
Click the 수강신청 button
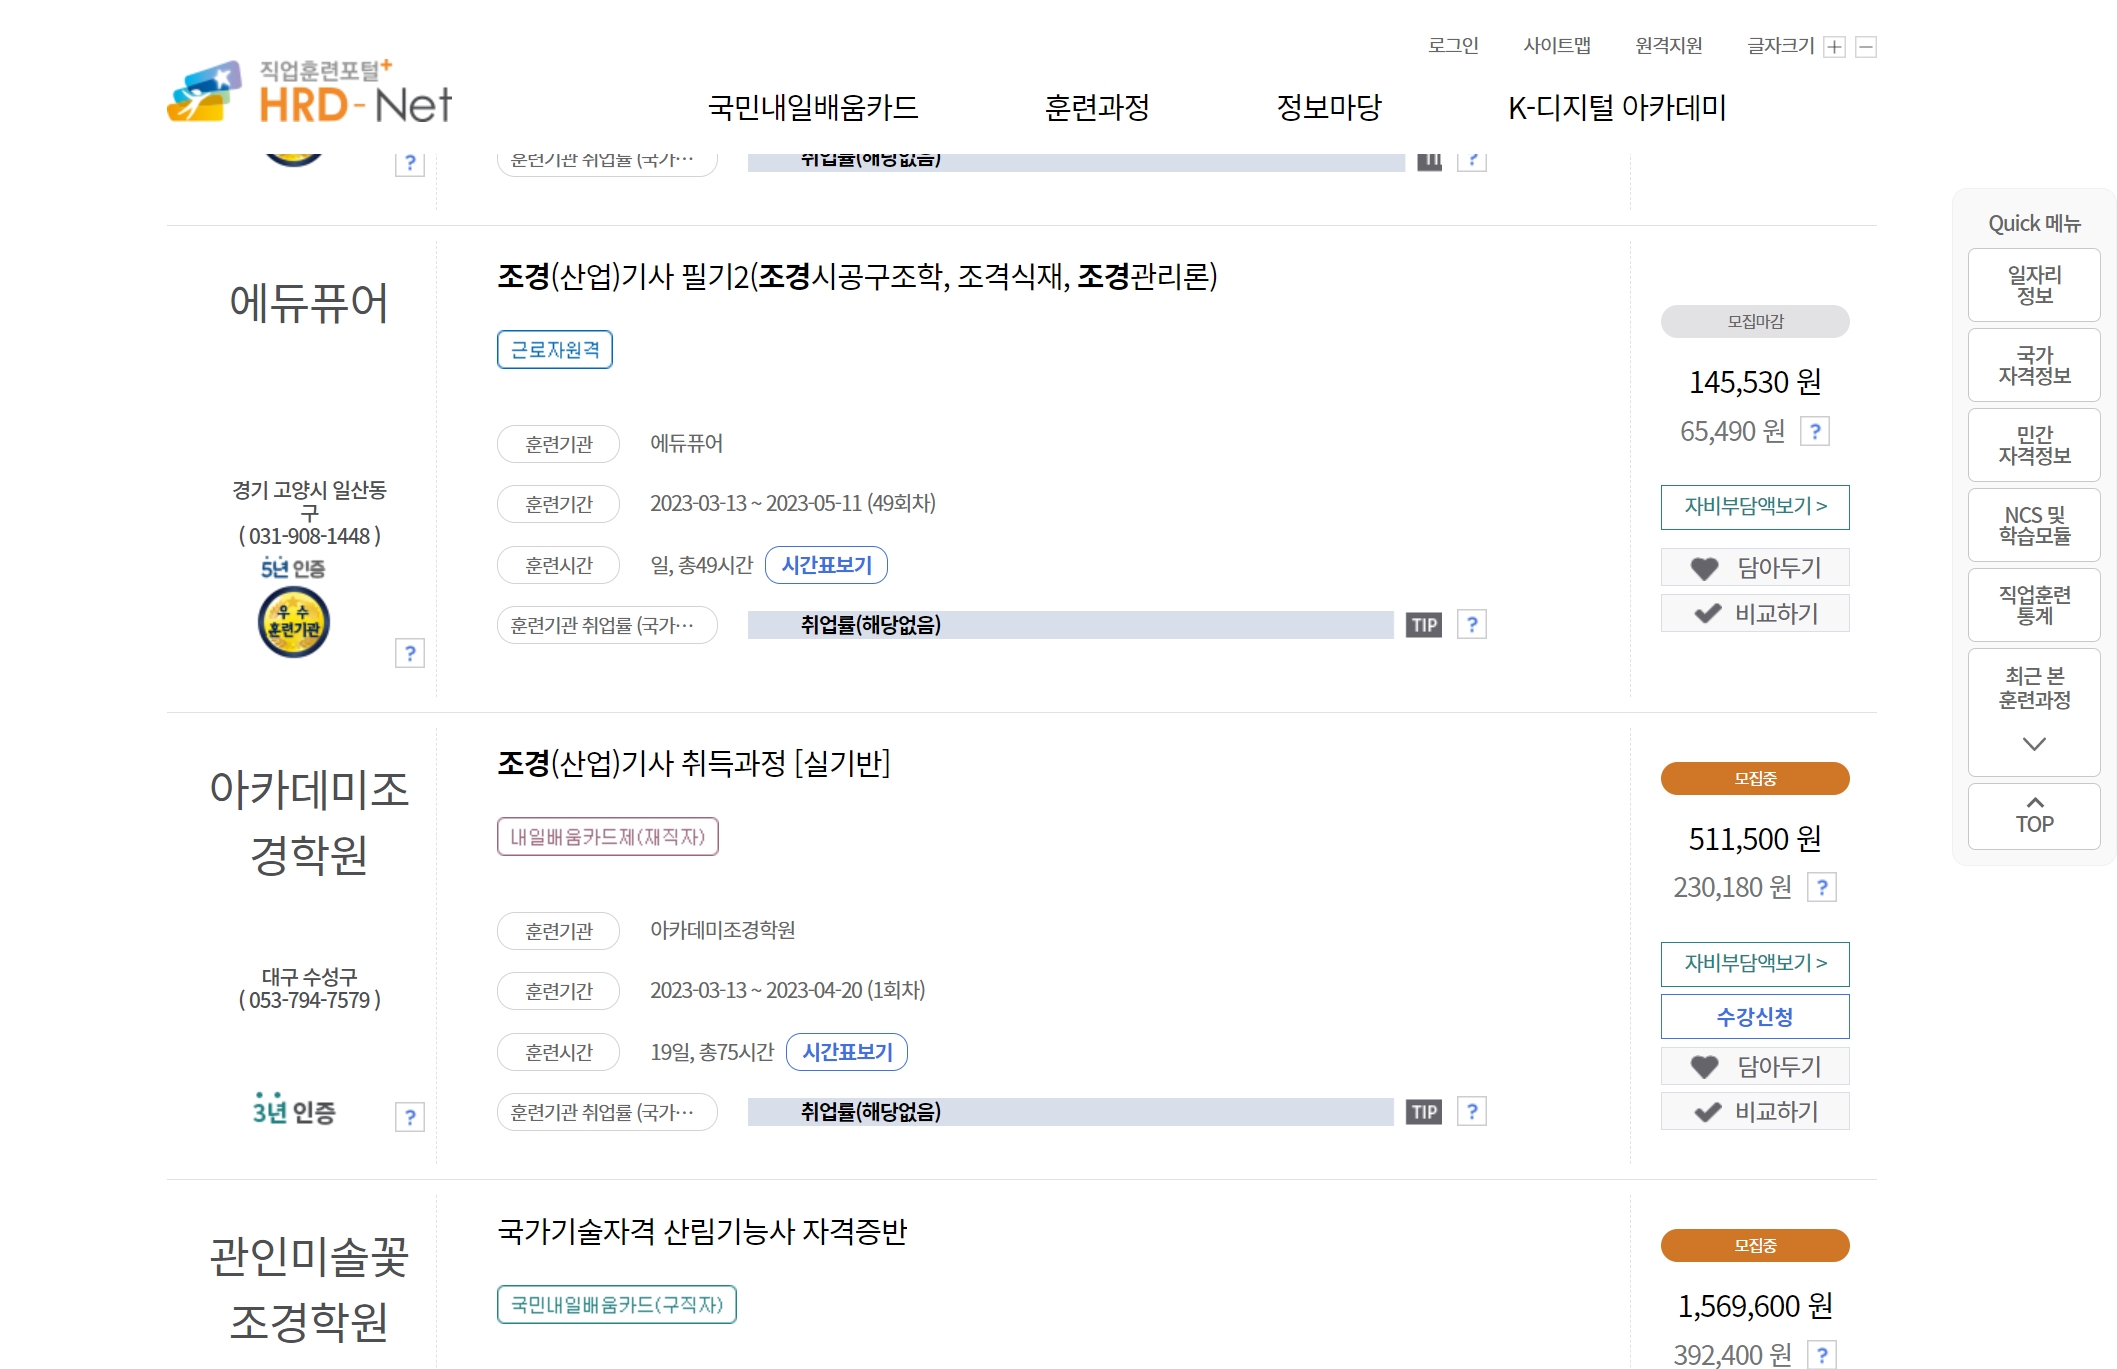1755,1016
